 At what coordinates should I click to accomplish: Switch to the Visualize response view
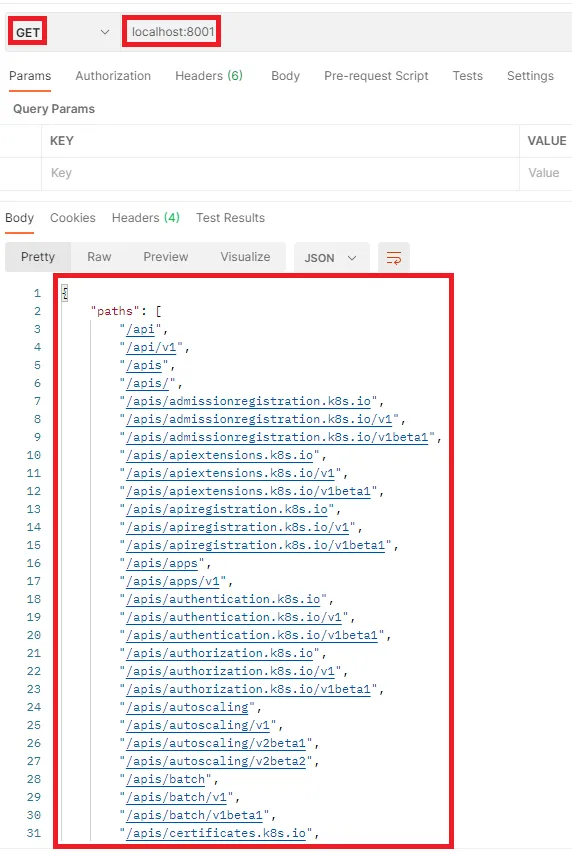pos(245,257)
